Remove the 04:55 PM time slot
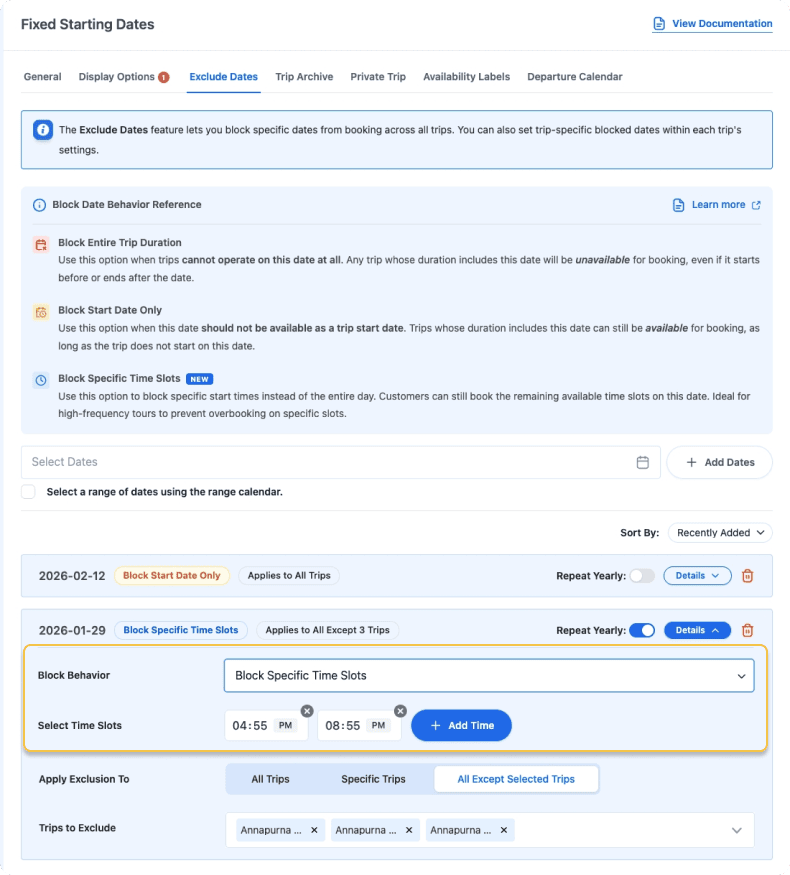 (307, 711)
